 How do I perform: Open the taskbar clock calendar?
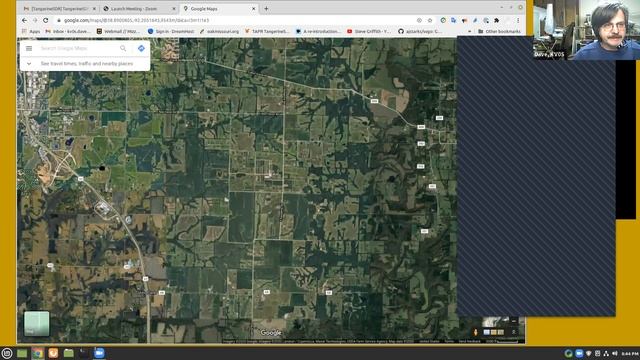(630, 353)
